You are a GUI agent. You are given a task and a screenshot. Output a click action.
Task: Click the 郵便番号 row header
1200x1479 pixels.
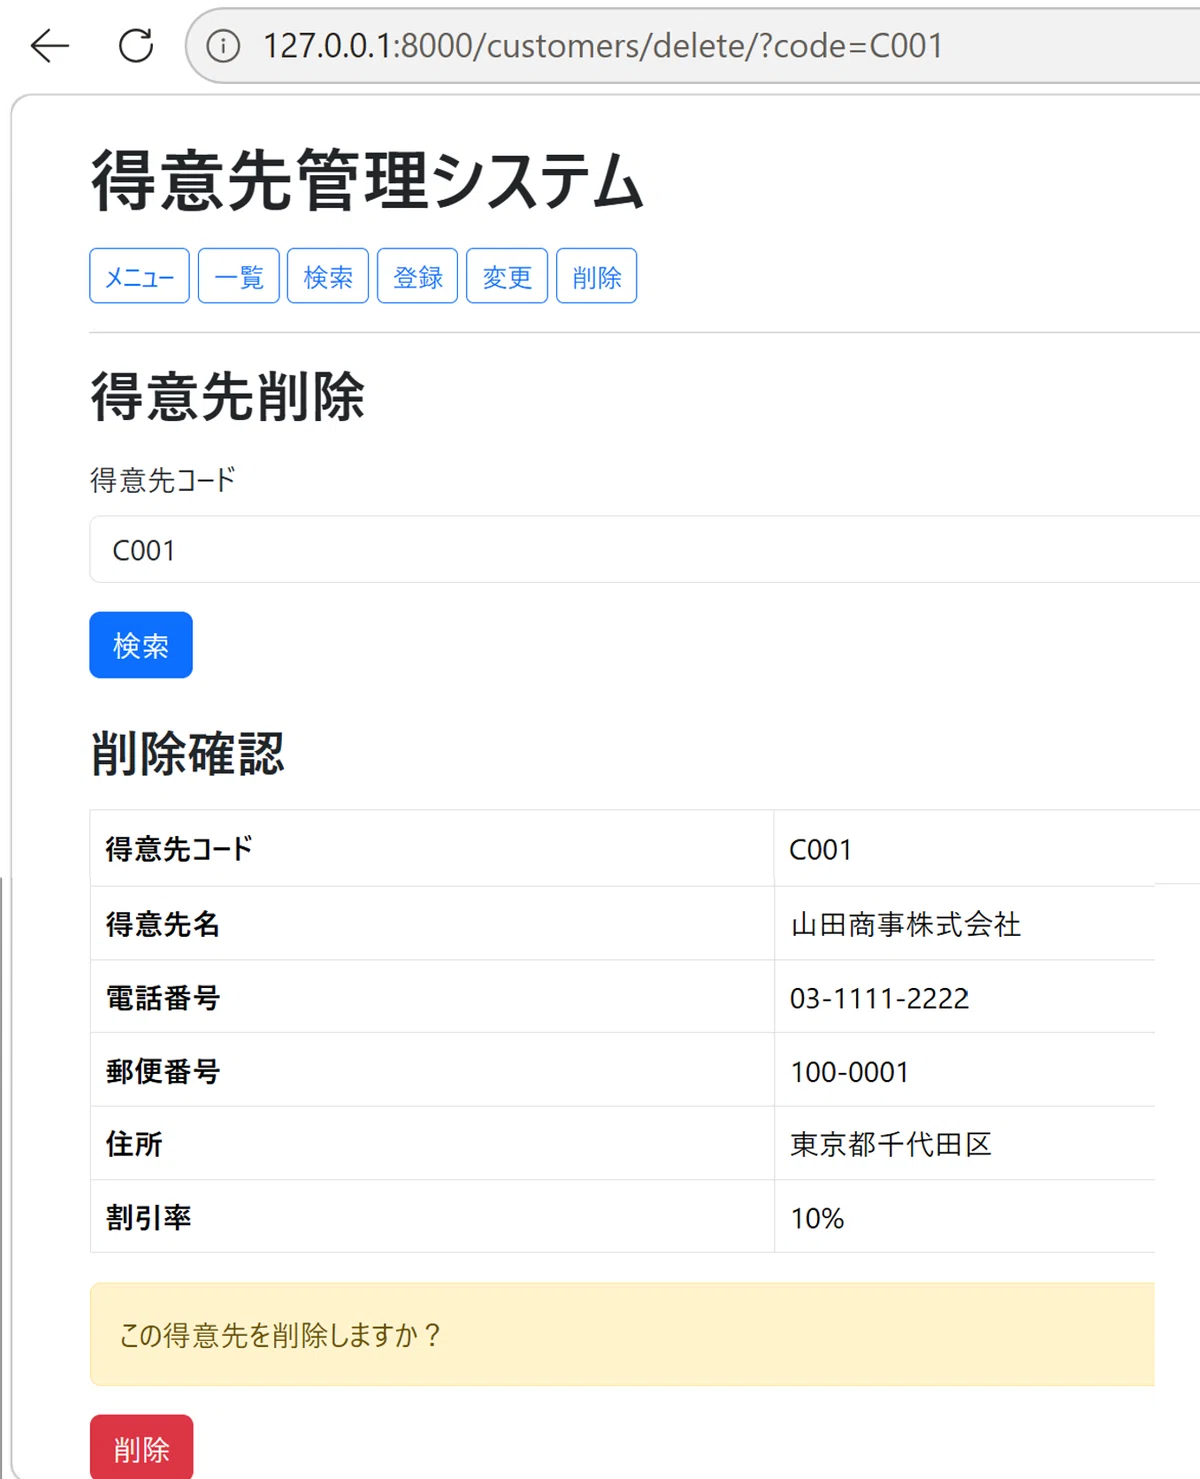(x=432, y=1070)
